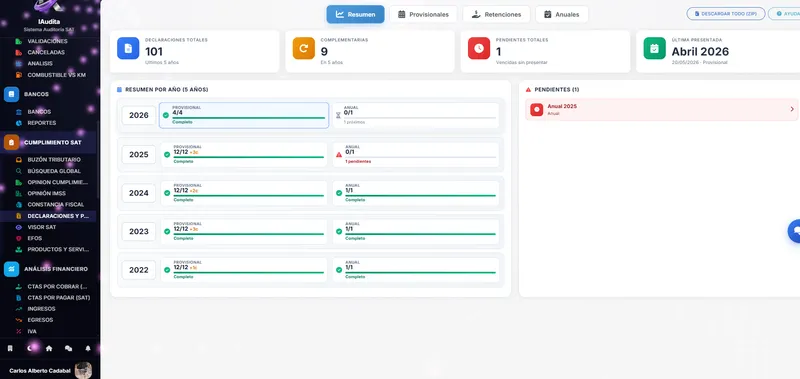Switch to the Provisionales tab

[423, 14]
